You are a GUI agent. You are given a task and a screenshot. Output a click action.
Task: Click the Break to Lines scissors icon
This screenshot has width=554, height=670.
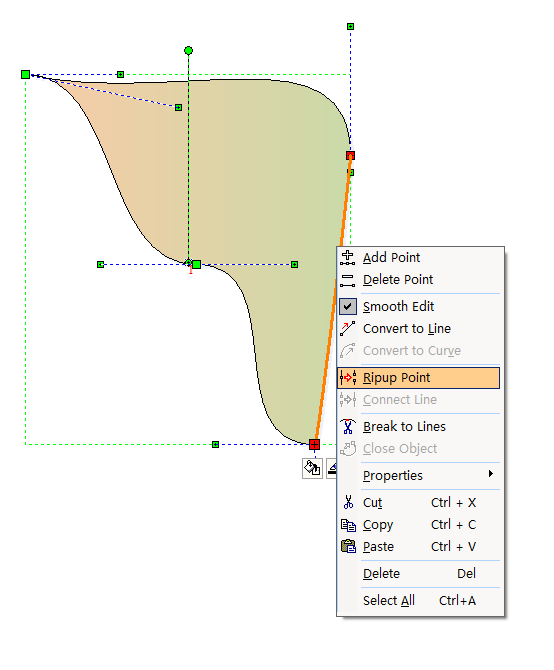click(x=348, y=426)
